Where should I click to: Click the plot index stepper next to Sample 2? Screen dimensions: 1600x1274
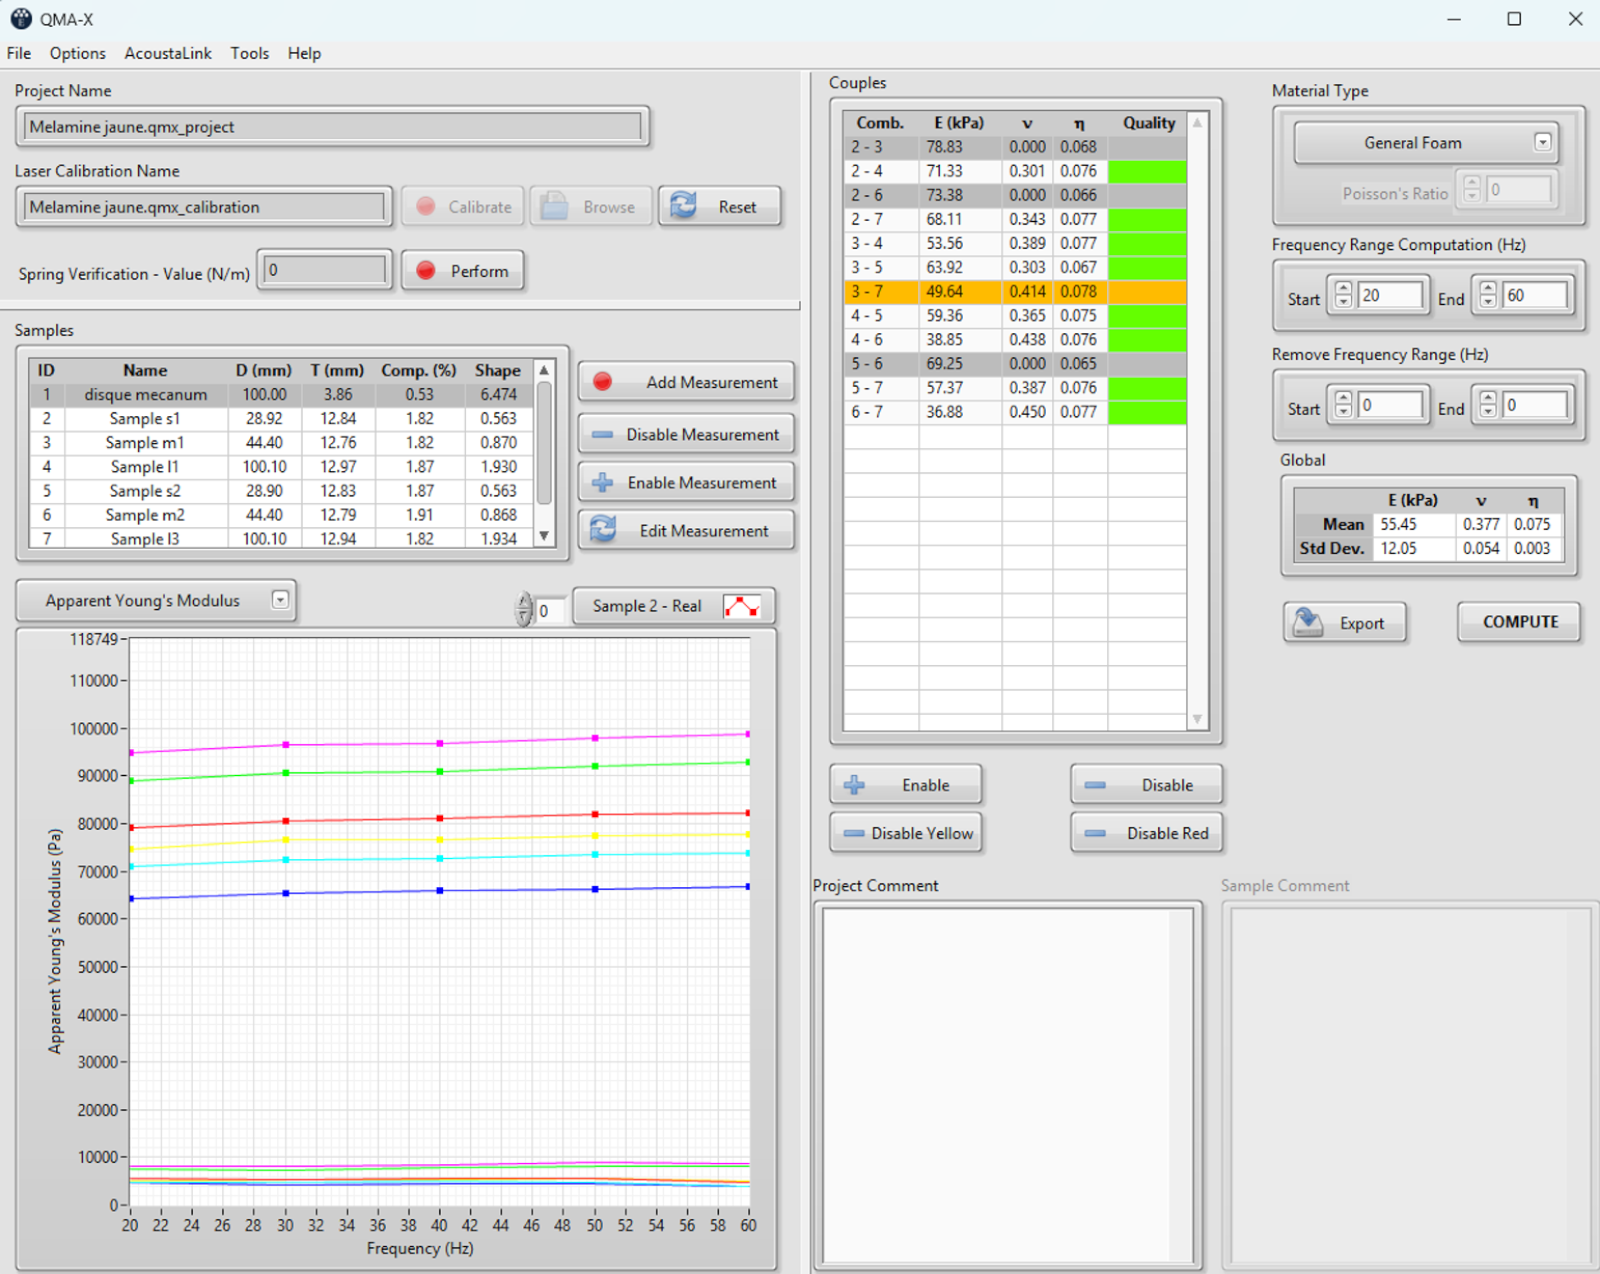[x=524, y=609]
